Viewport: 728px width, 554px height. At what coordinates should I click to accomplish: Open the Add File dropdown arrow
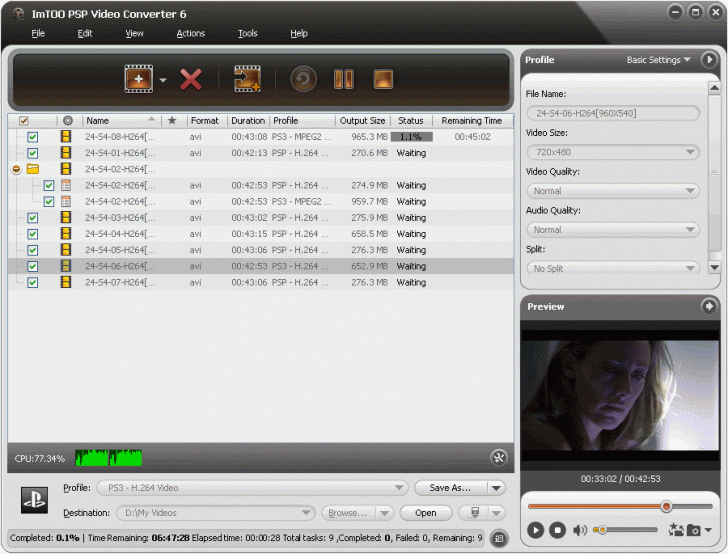[163, 80]
